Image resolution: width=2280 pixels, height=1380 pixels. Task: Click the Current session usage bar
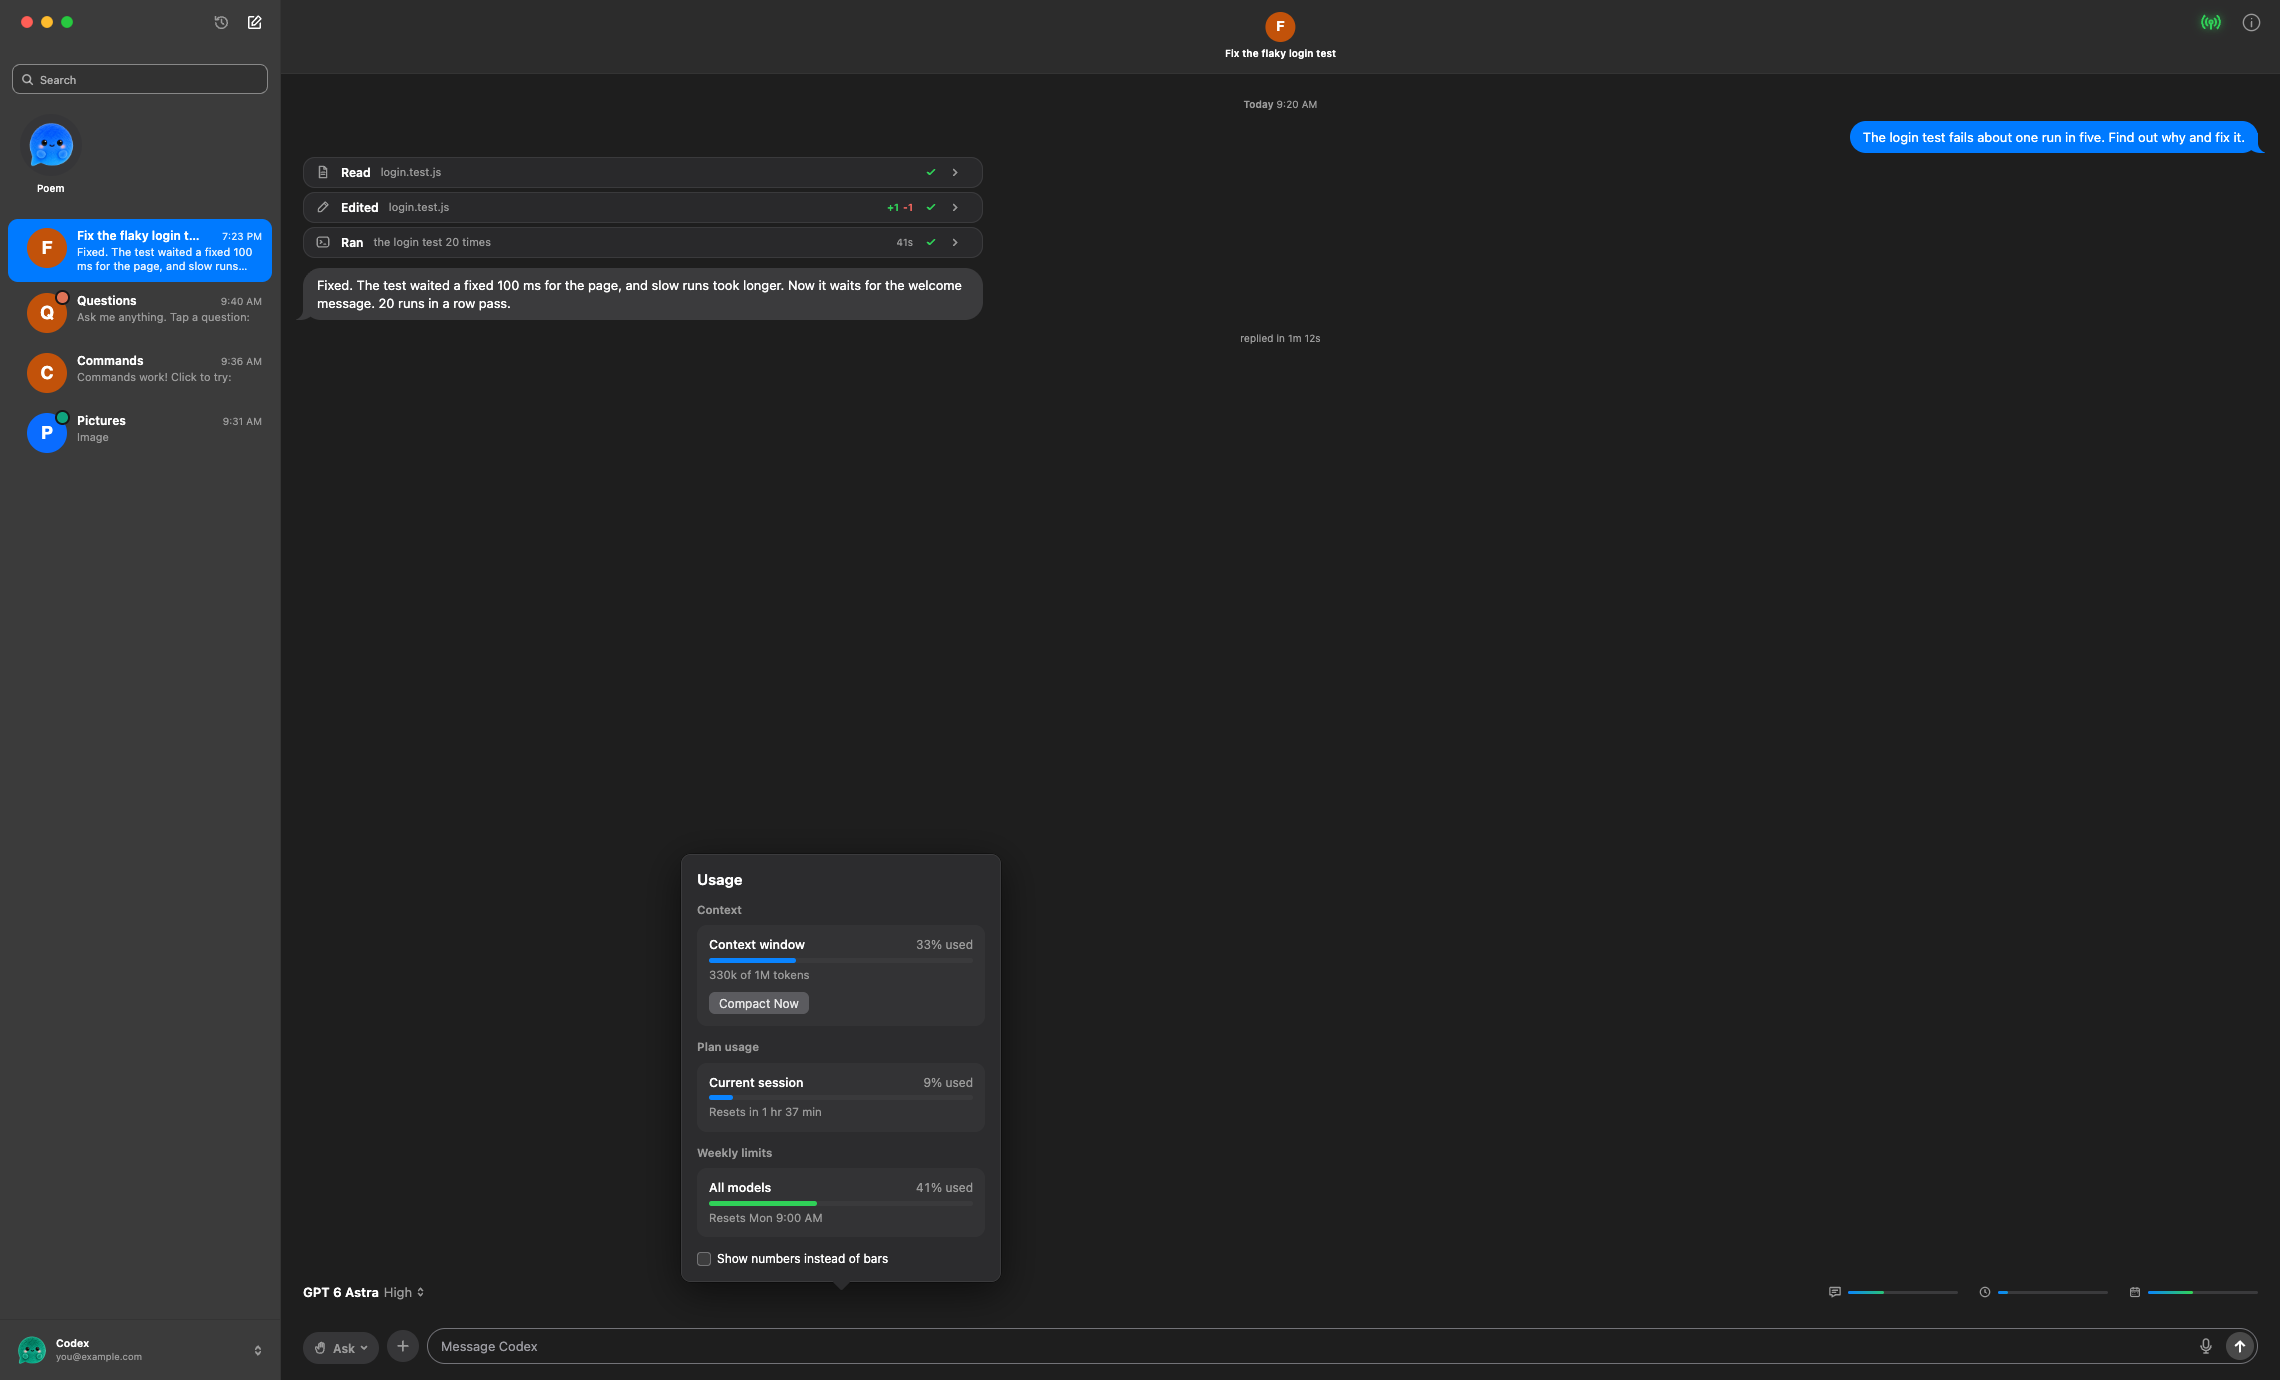click(841, 1098)
